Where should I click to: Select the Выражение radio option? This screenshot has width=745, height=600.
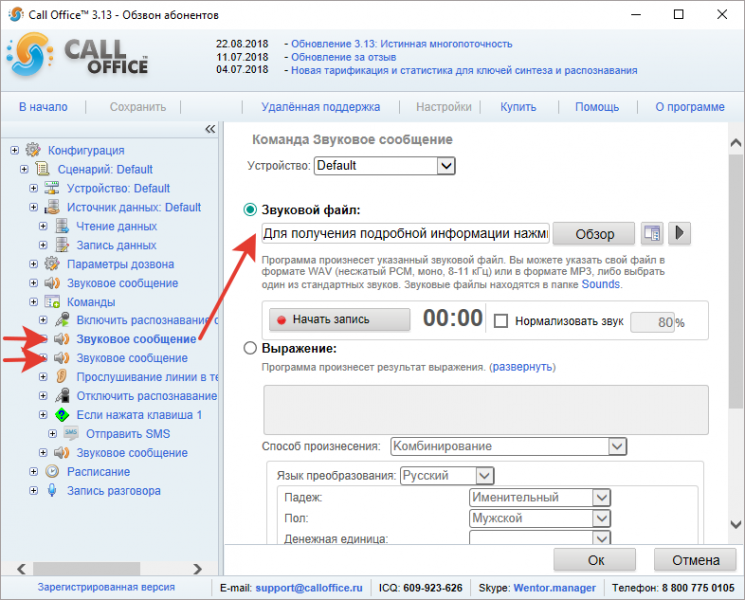(x=250, y=348)
